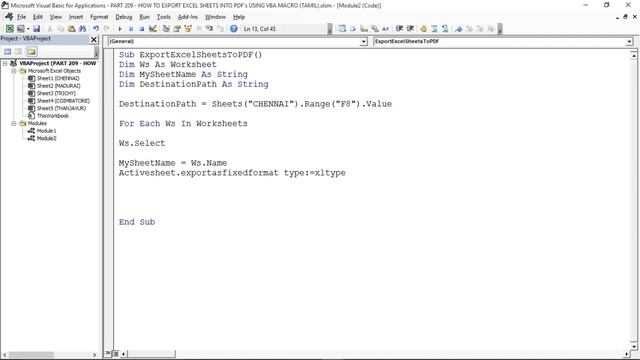Collapse the VBAProject root node

click(x=5, y=63)
